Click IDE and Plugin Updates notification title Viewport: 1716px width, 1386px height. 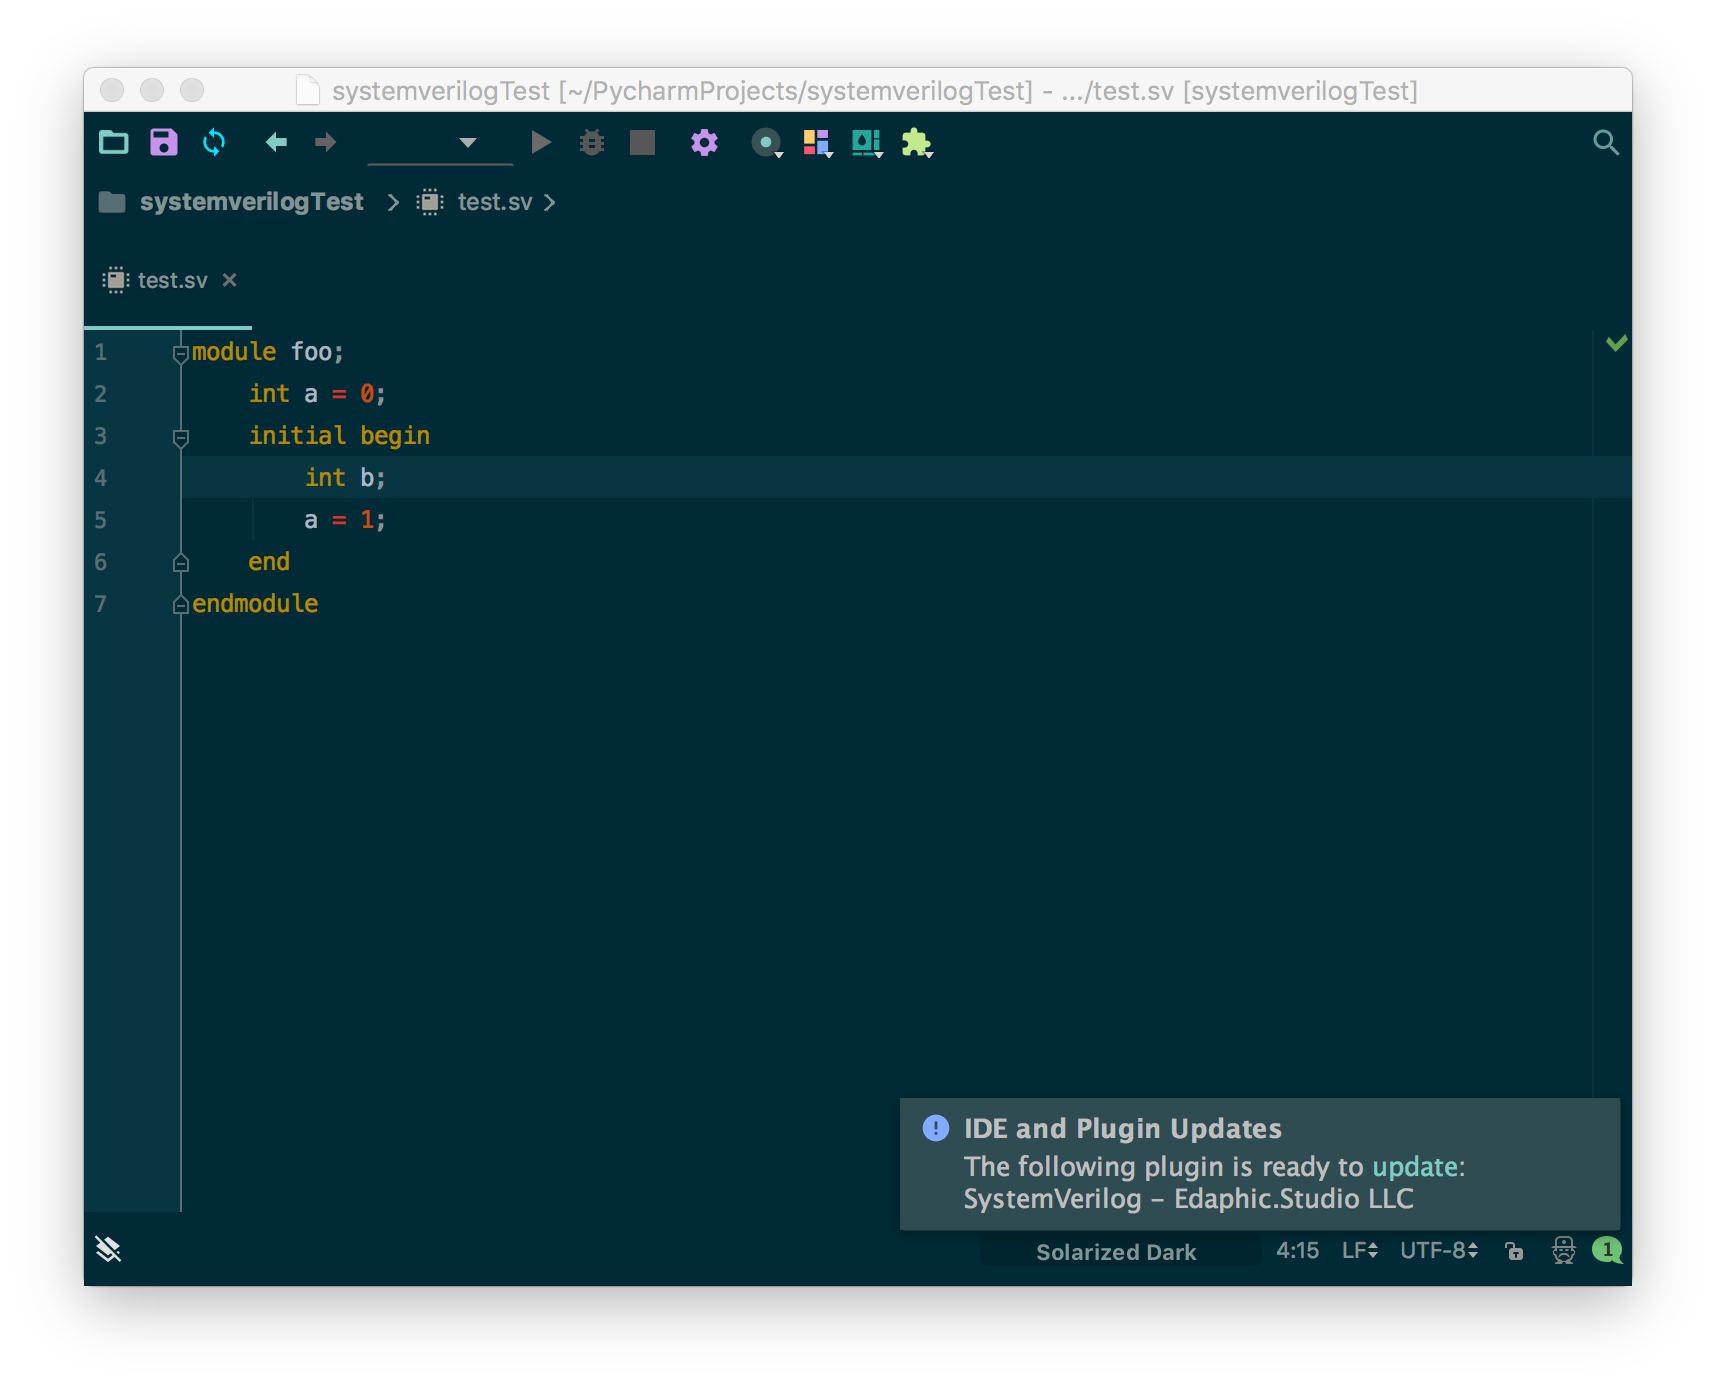(1122, 1129)
